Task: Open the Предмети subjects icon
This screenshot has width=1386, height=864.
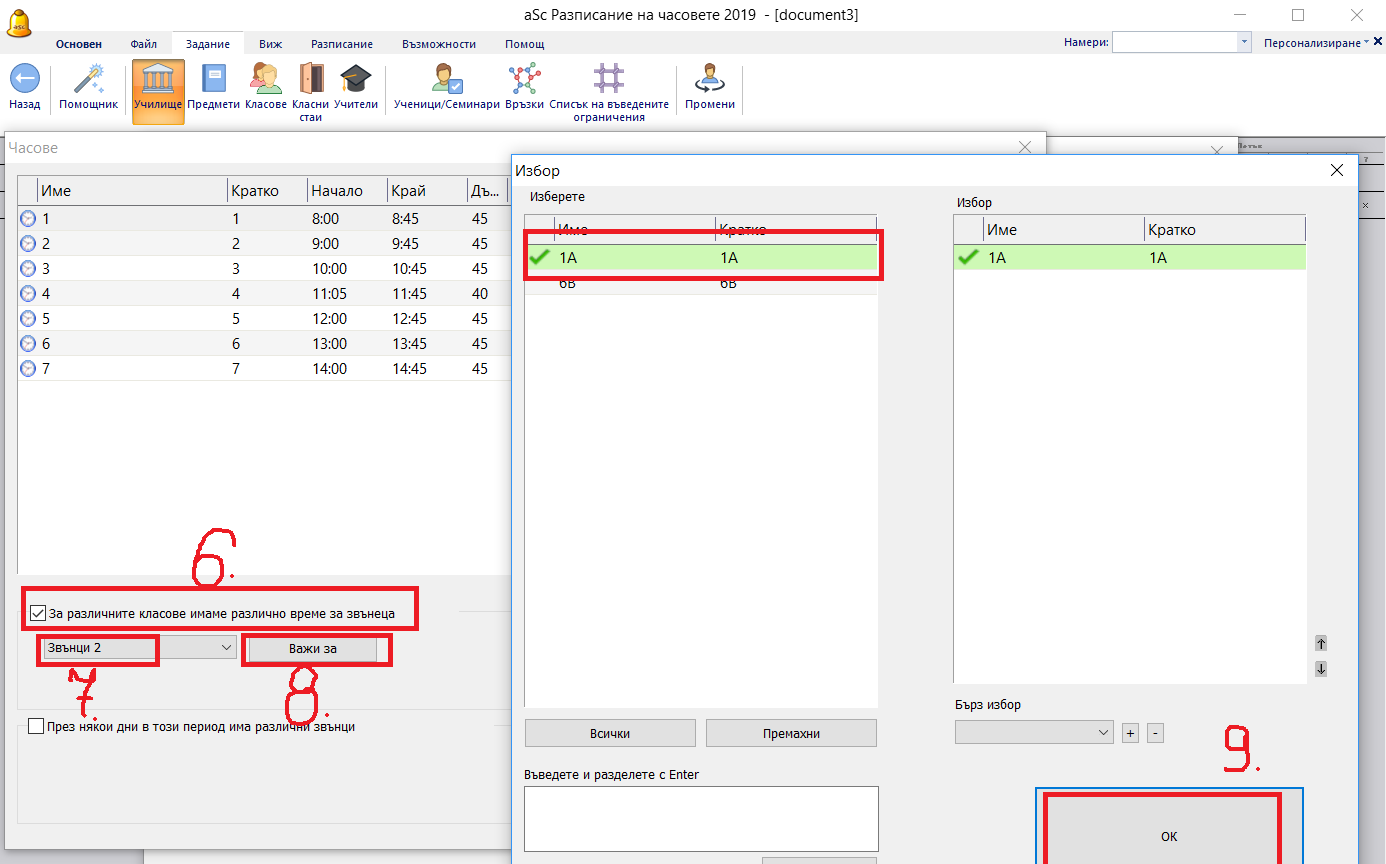Action: point(214,80)
